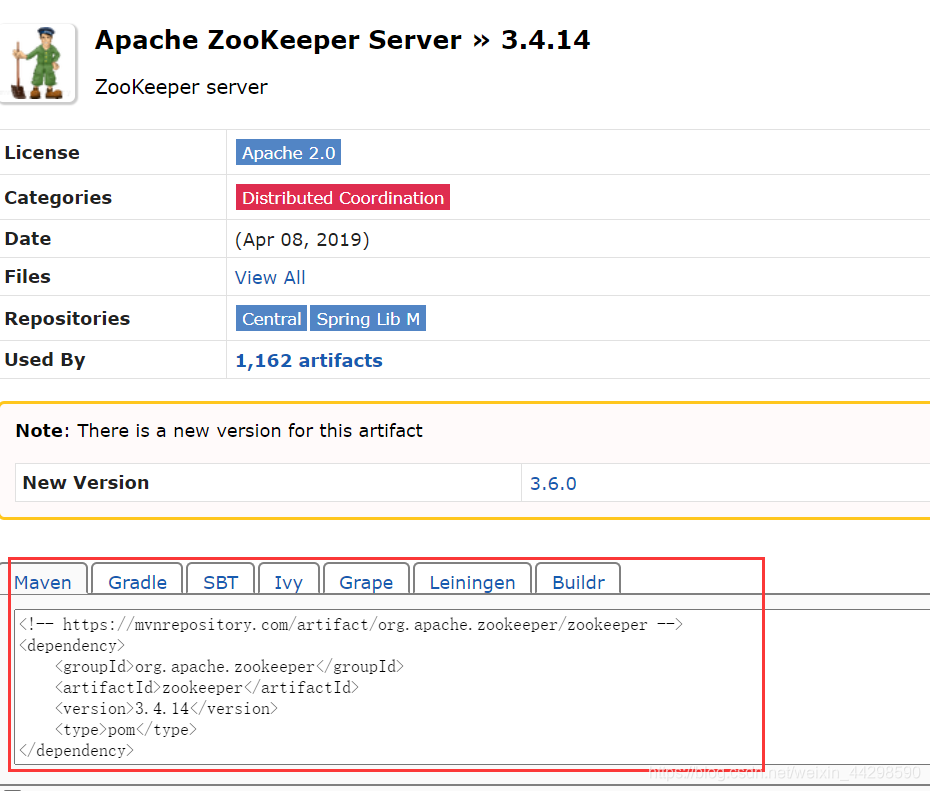The width and height of the screenshot is (930, 791).
Task: Click the Categories row label
Action: tap(58, 197)
